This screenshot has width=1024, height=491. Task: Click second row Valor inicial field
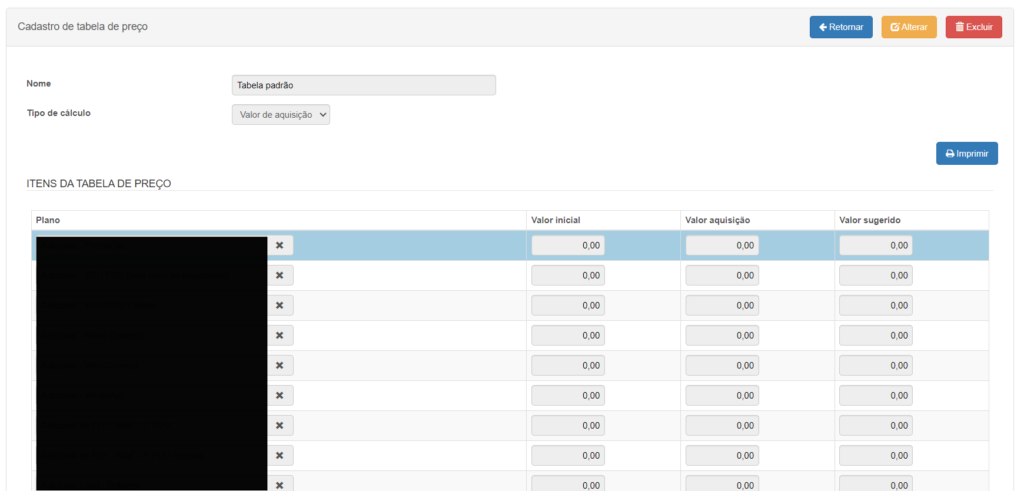(x=568, y=275)
